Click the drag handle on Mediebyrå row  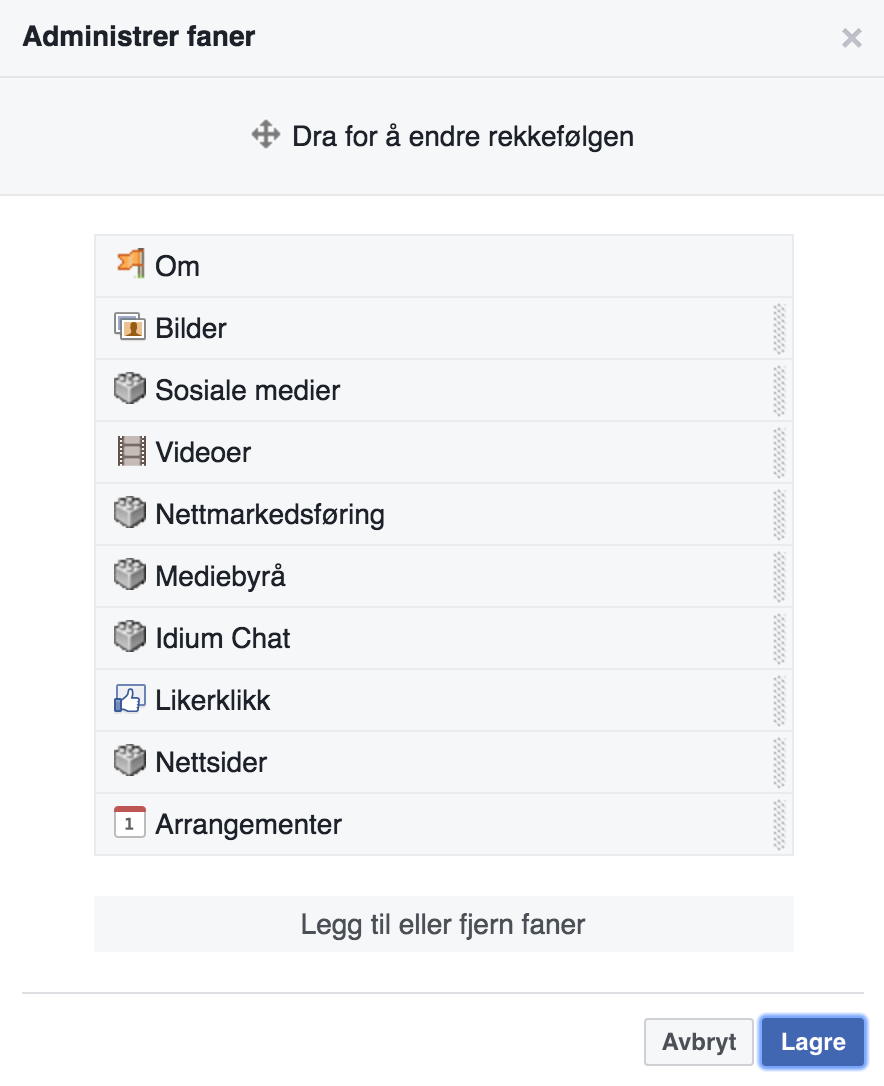click(x=779, y=576)
